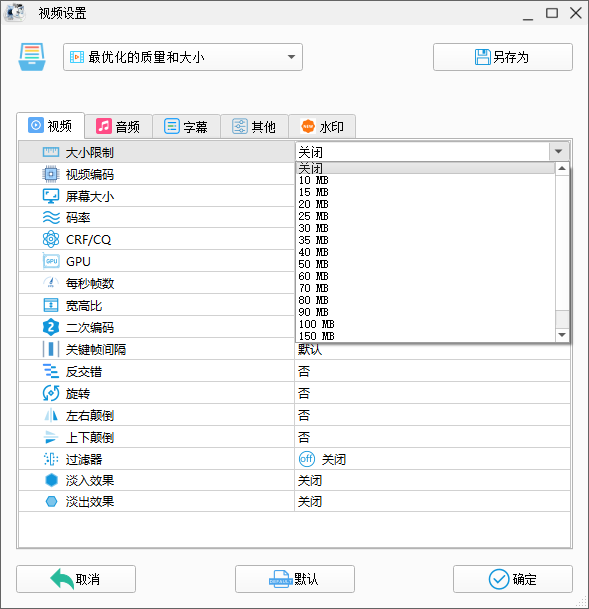This screenshot has width=589, height=609.
Task: Click the 默认 button at bottom
Action: point(295,579)
